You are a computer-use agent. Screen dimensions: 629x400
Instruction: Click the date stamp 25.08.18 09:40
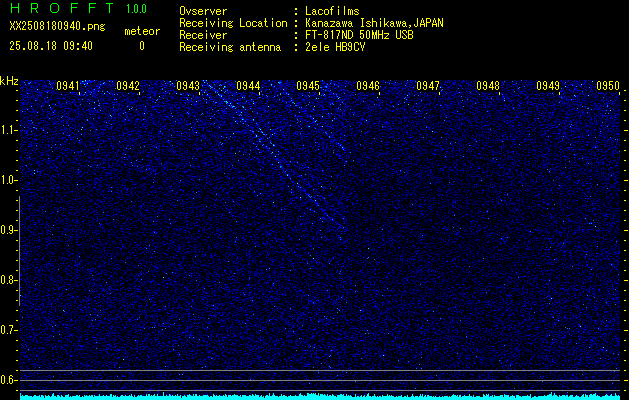[51, 46]
